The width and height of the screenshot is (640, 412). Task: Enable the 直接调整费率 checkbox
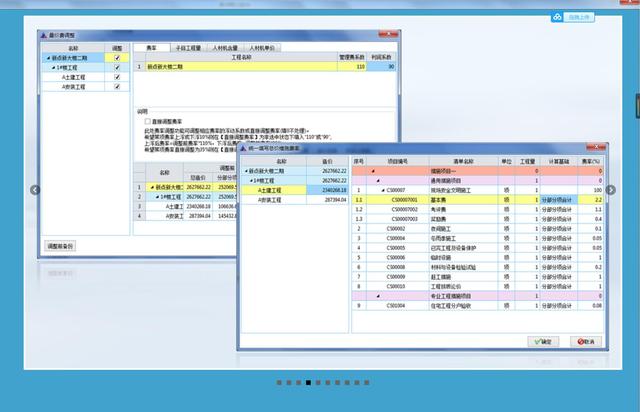coord(148,122)
